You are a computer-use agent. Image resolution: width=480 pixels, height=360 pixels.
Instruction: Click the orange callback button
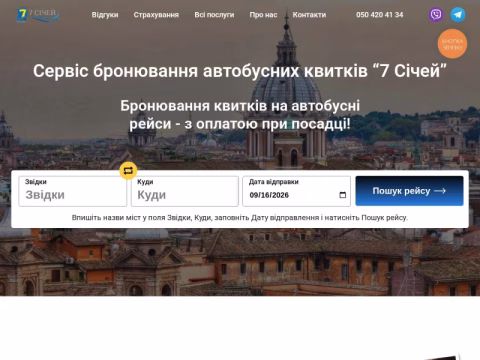452,44
